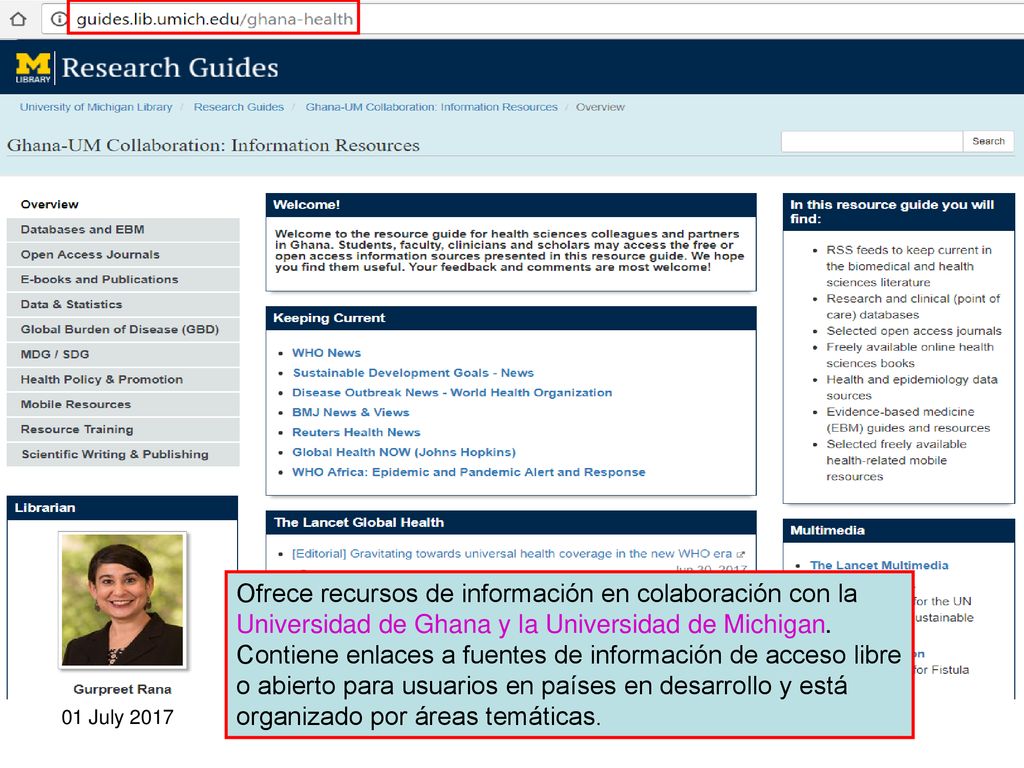This screenshot has height=768, width=1024.
Task: Open University of Michigan Library breadcrumb
Action: (96, 107)
